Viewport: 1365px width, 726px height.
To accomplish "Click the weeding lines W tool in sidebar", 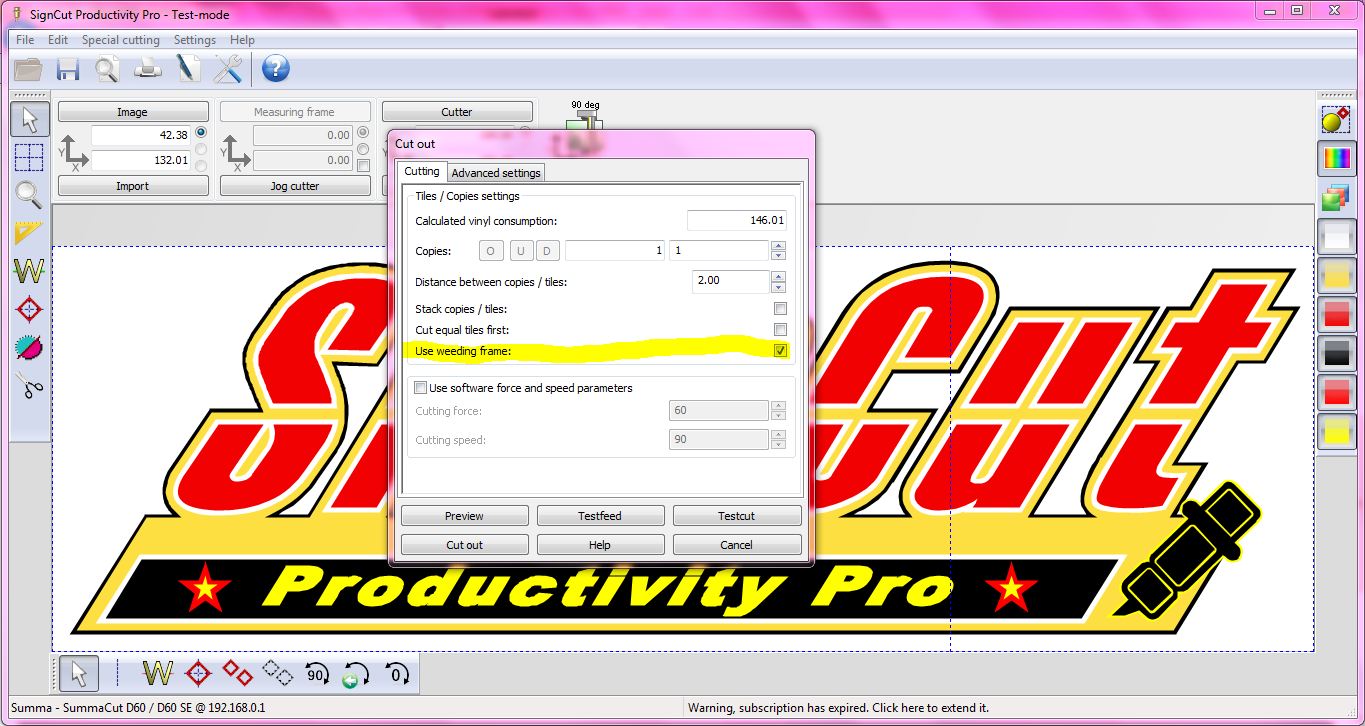I will click(29, 270).
